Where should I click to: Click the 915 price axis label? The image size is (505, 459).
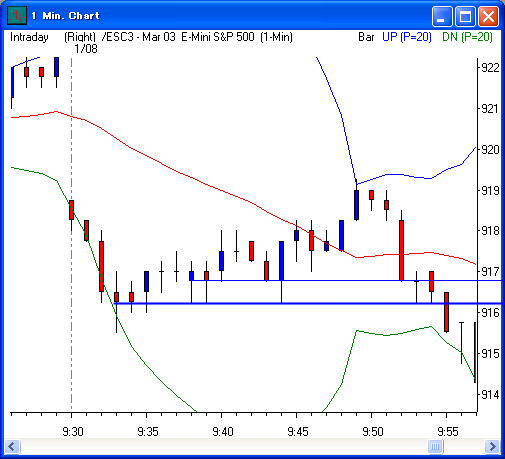490,353
